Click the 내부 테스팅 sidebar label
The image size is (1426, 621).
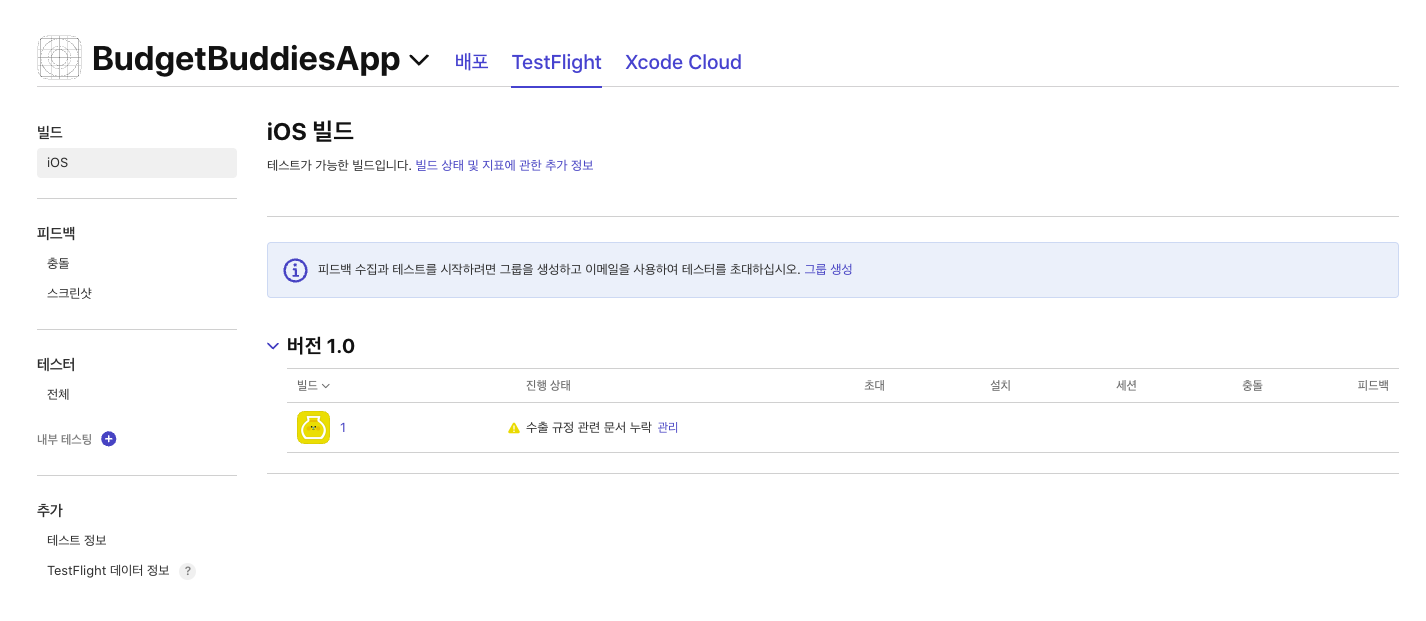point(64,439)
